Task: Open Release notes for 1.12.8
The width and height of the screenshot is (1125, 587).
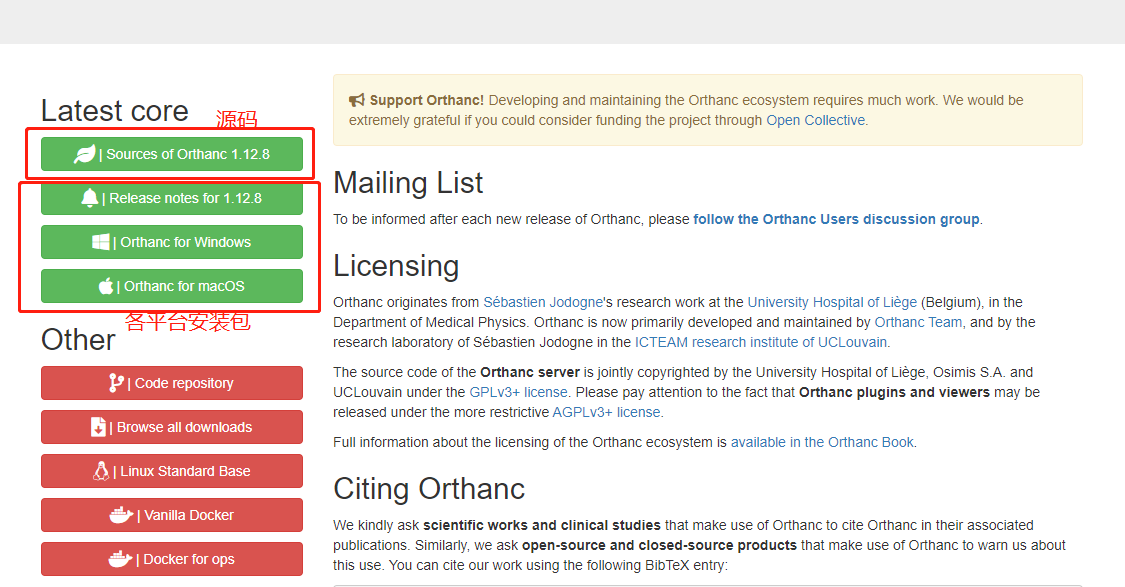Action: coord(171,198)
